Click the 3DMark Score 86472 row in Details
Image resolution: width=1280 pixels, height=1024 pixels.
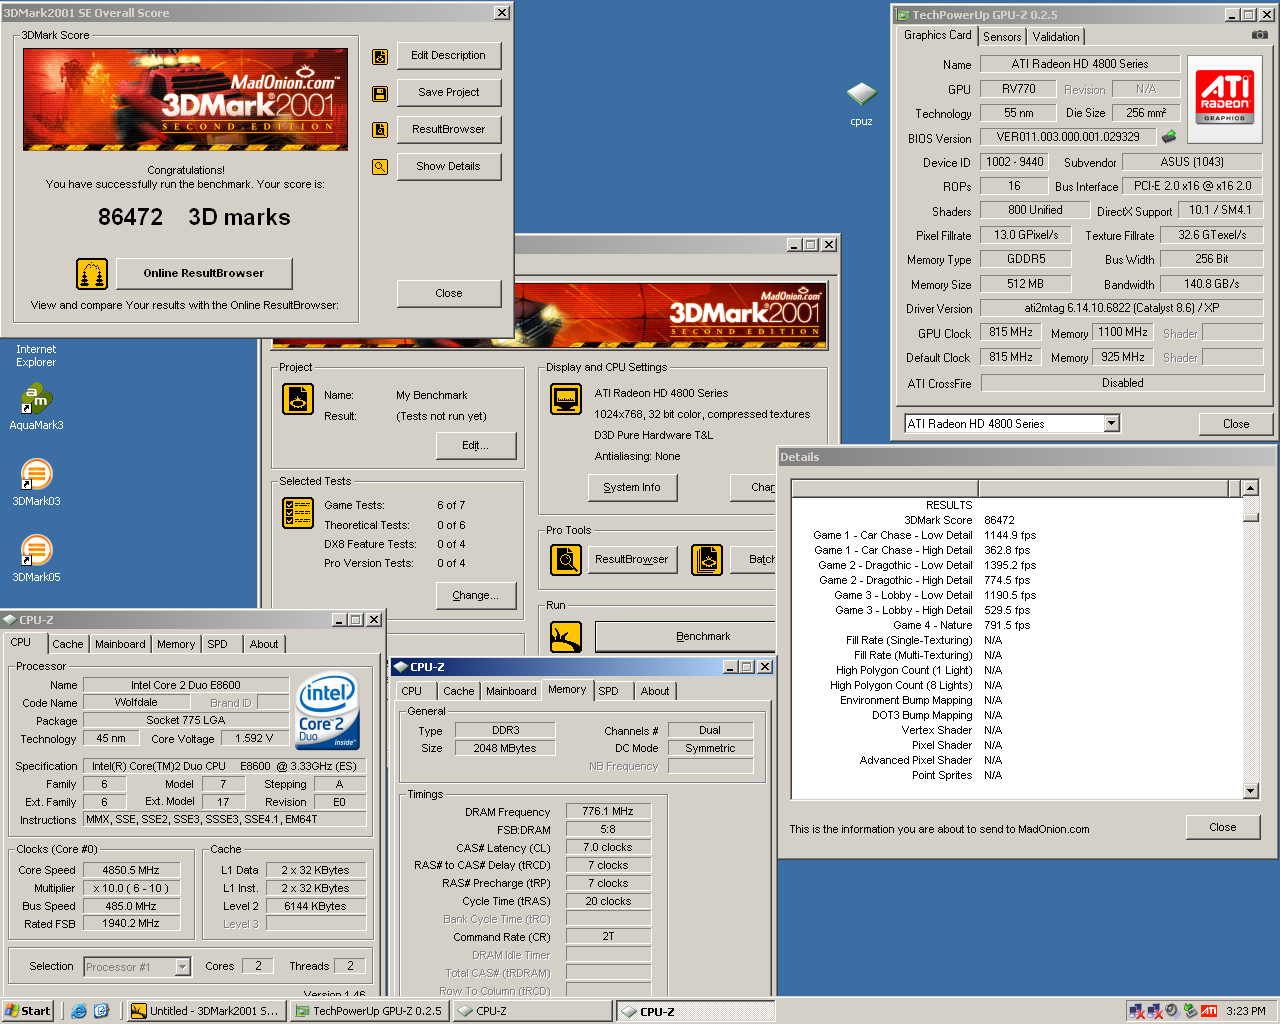tap(1016, 520)
